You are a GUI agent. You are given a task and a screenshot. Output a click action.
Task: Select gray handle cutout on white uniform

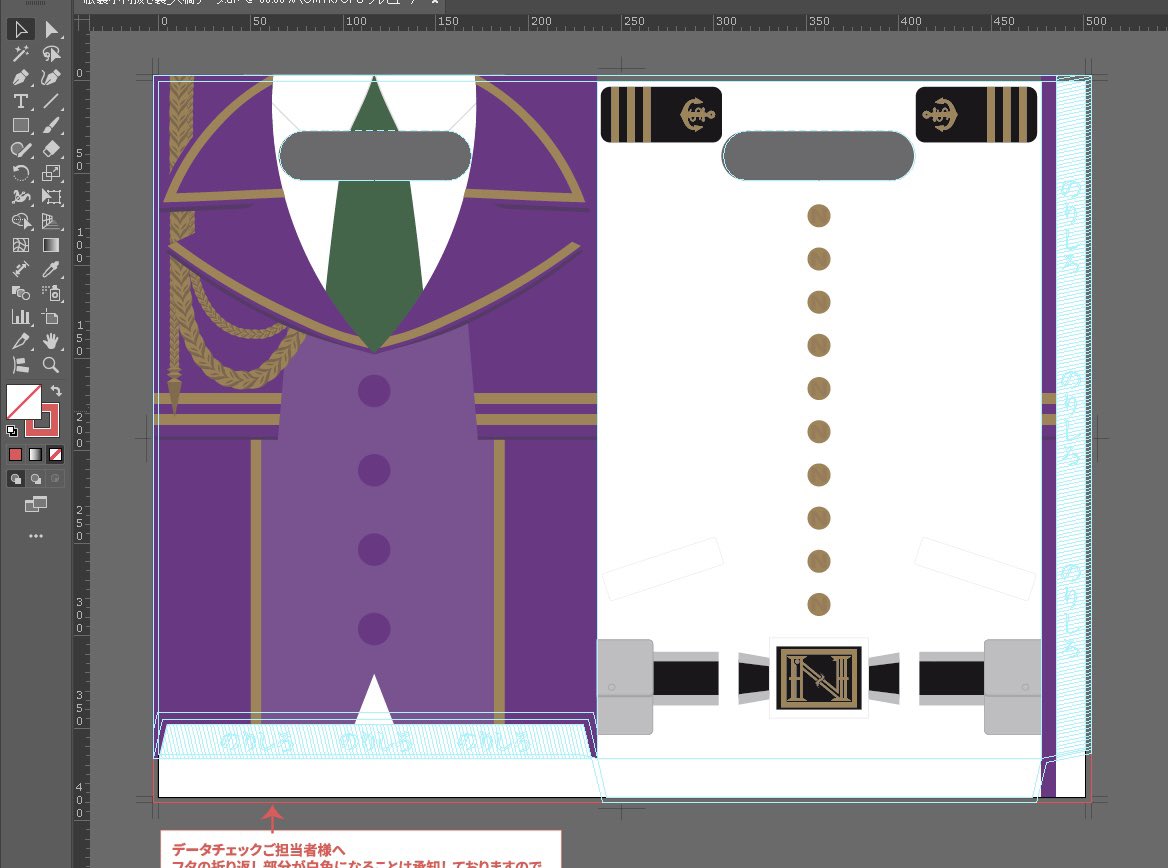[818, 156]
